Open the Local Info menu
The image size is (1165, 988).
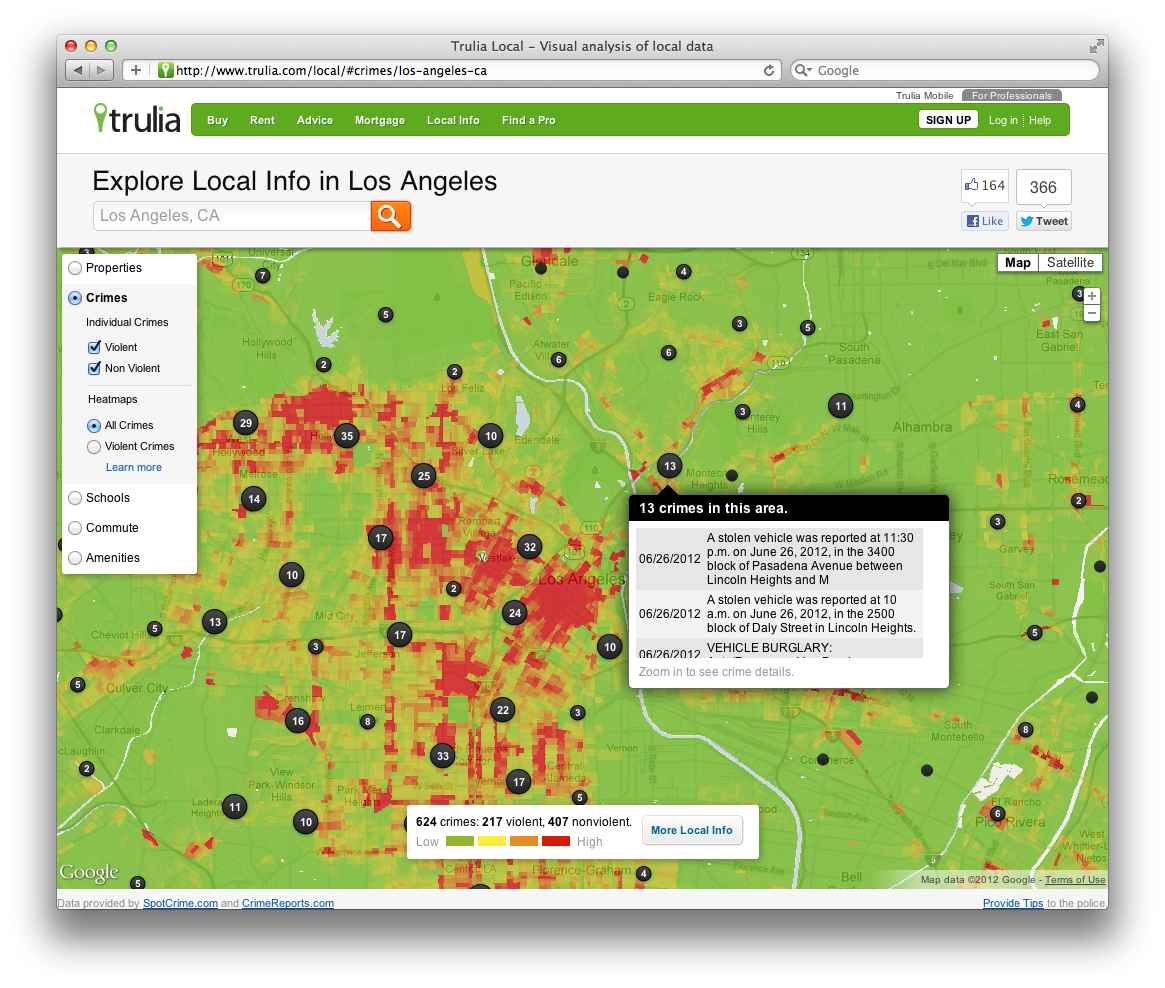[x=453, y=120]
